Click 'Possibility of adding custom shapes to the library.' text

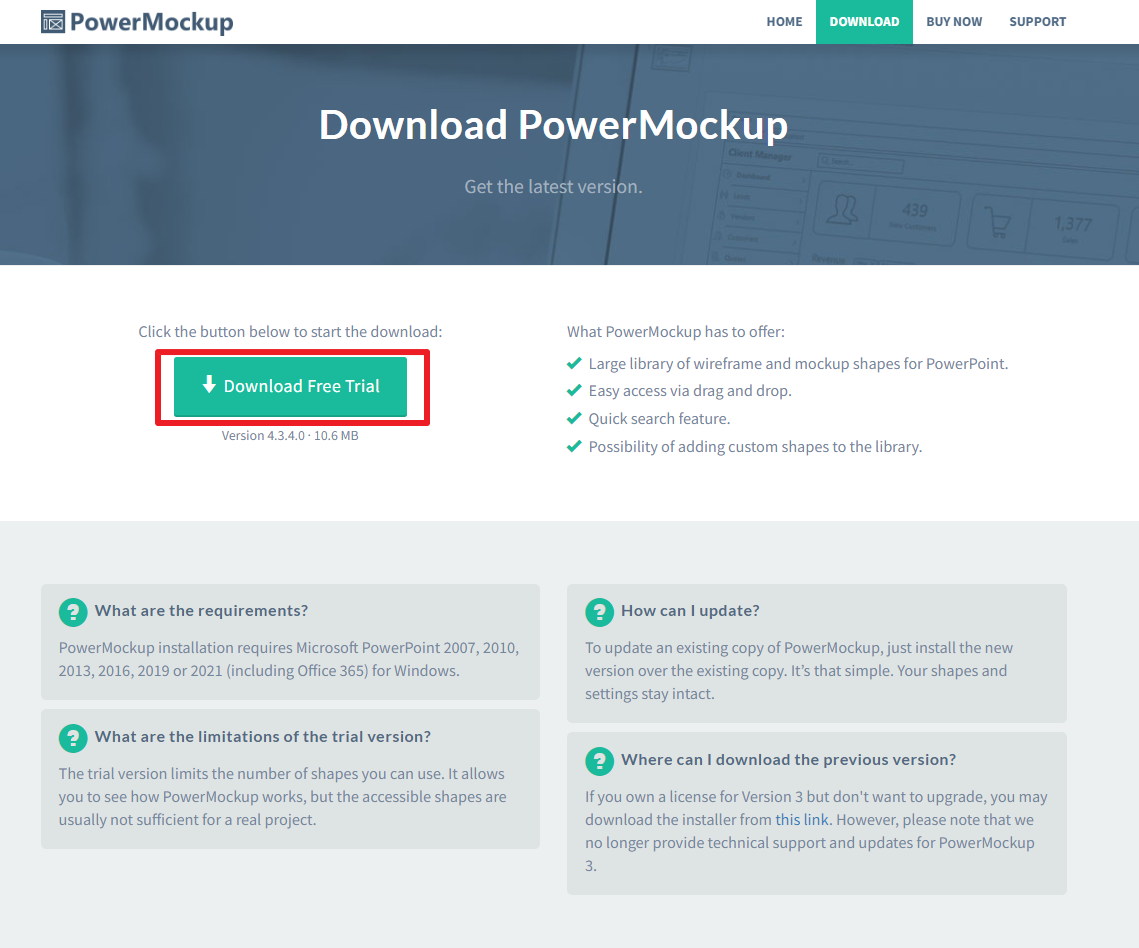[x=755, y=446]
